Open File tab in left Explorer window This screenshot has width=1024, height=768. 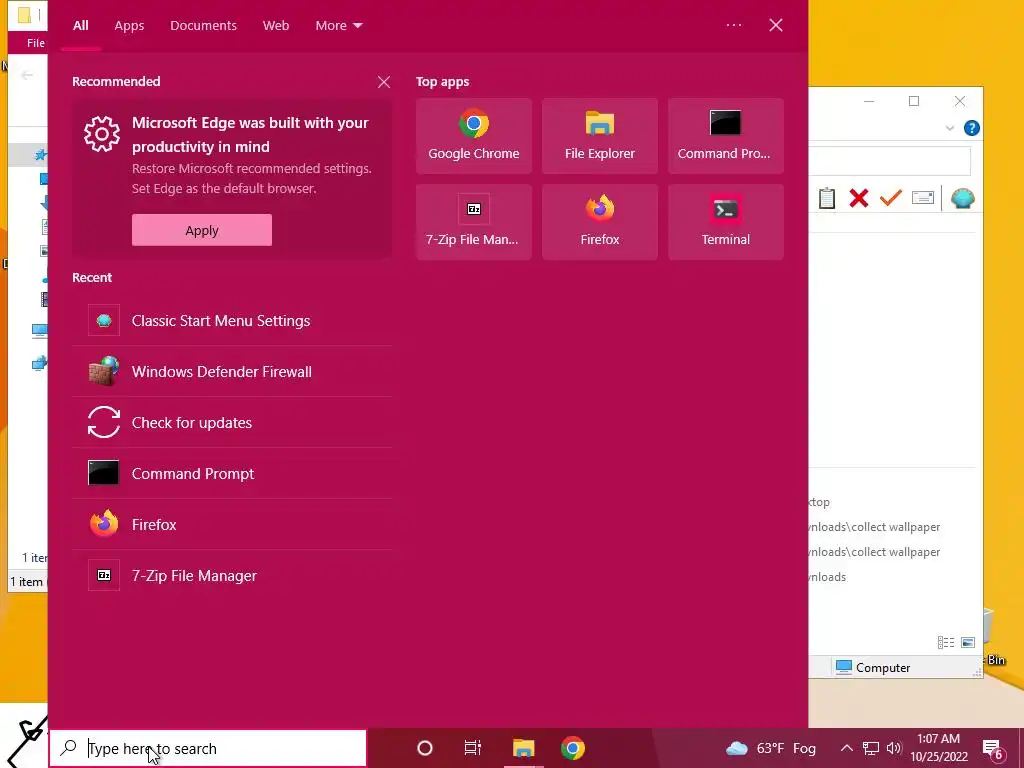pyautogui.click(x=35, y=43)
